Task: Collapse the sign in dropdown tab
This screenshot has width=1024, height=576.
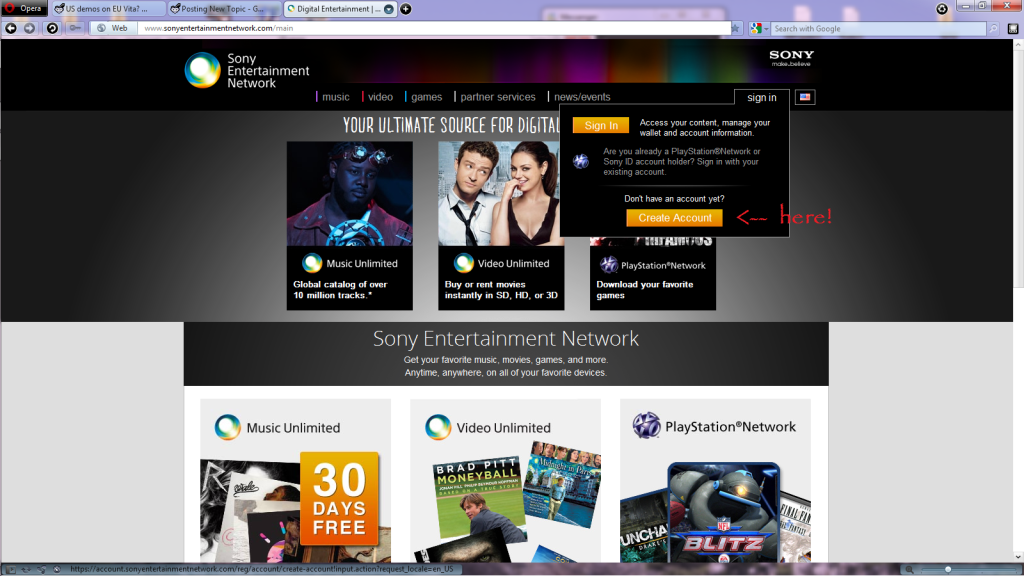Action: click(x=761, y=97)
